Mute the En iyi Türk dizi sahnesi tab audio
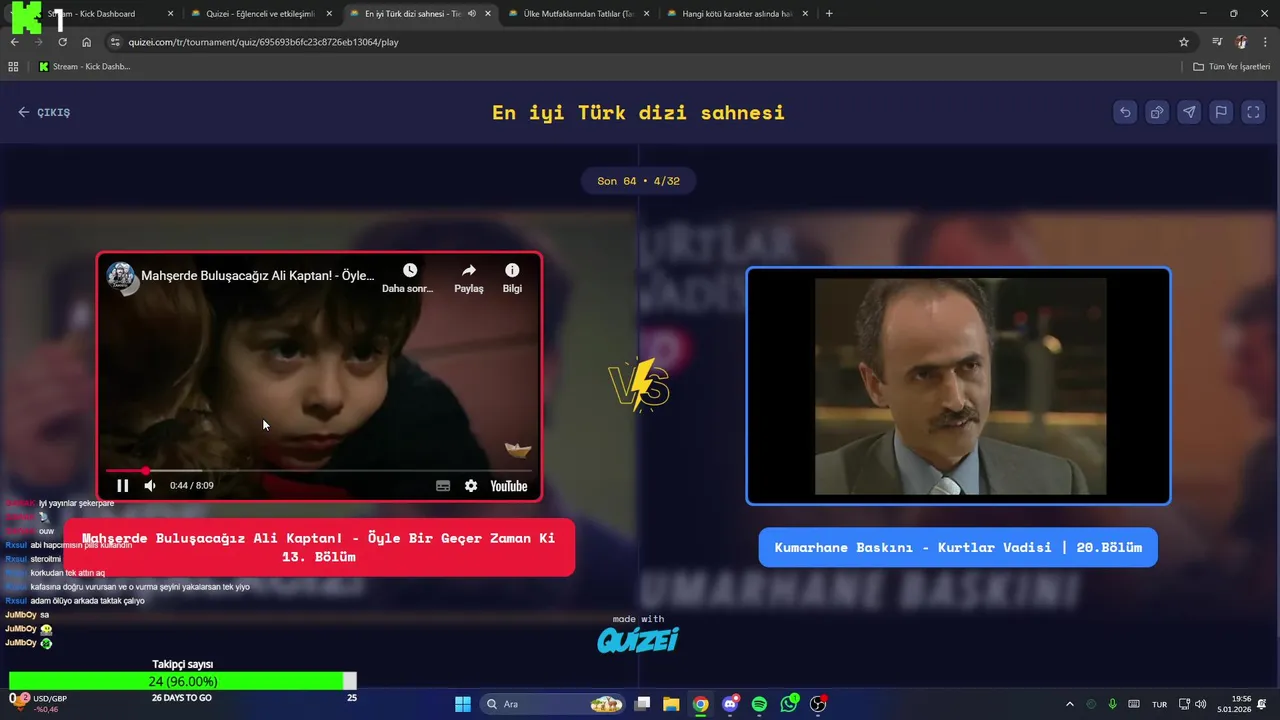Image resolution: width=1280 pixels, height=720 pixels. click(x=472, y=14)
